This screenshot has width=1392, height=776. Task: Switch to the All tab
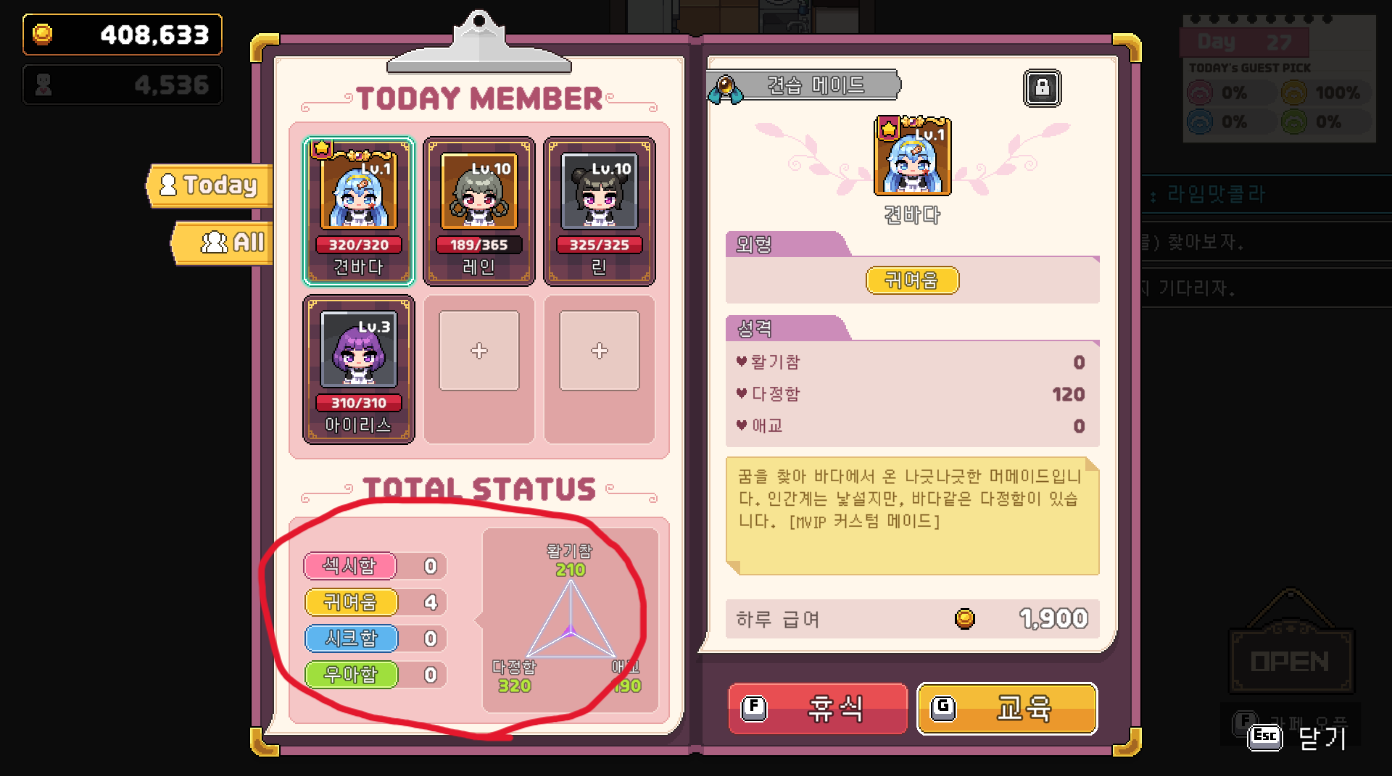coord(222,242)
